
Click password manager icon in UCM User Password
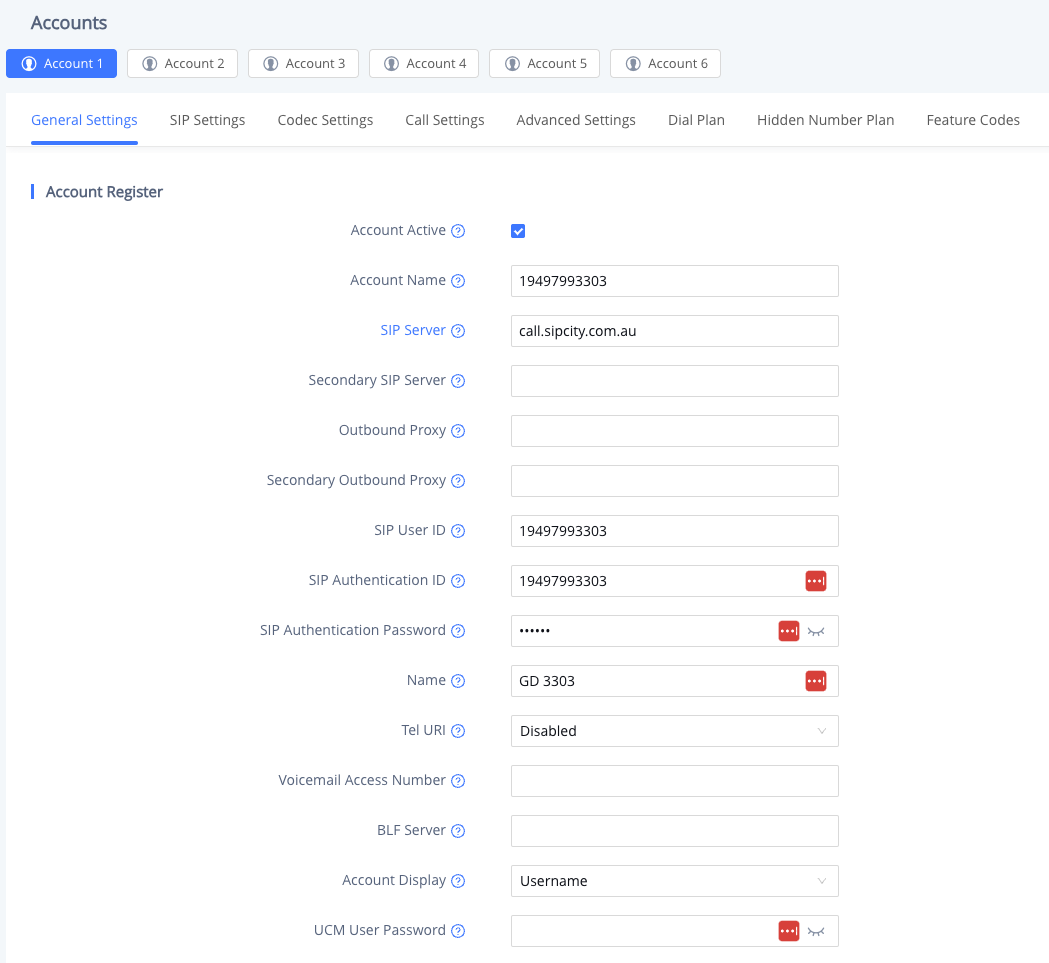tap(789, 931)
